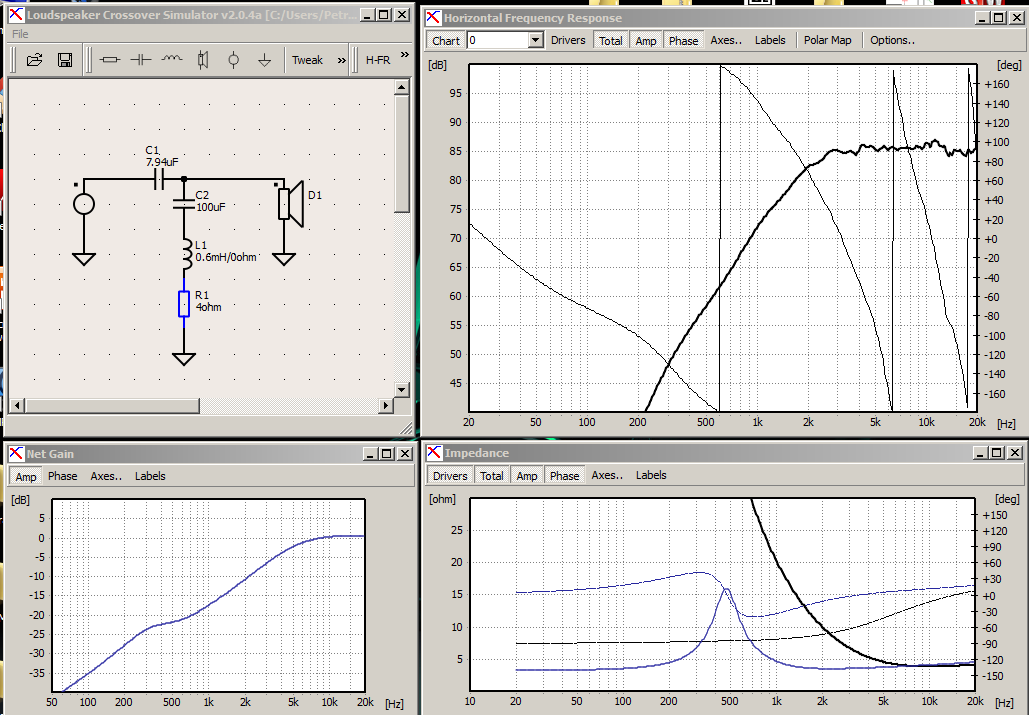Select the voltage source component tool
This screenshot has width=1029, height=715.
tap(234, 60)
